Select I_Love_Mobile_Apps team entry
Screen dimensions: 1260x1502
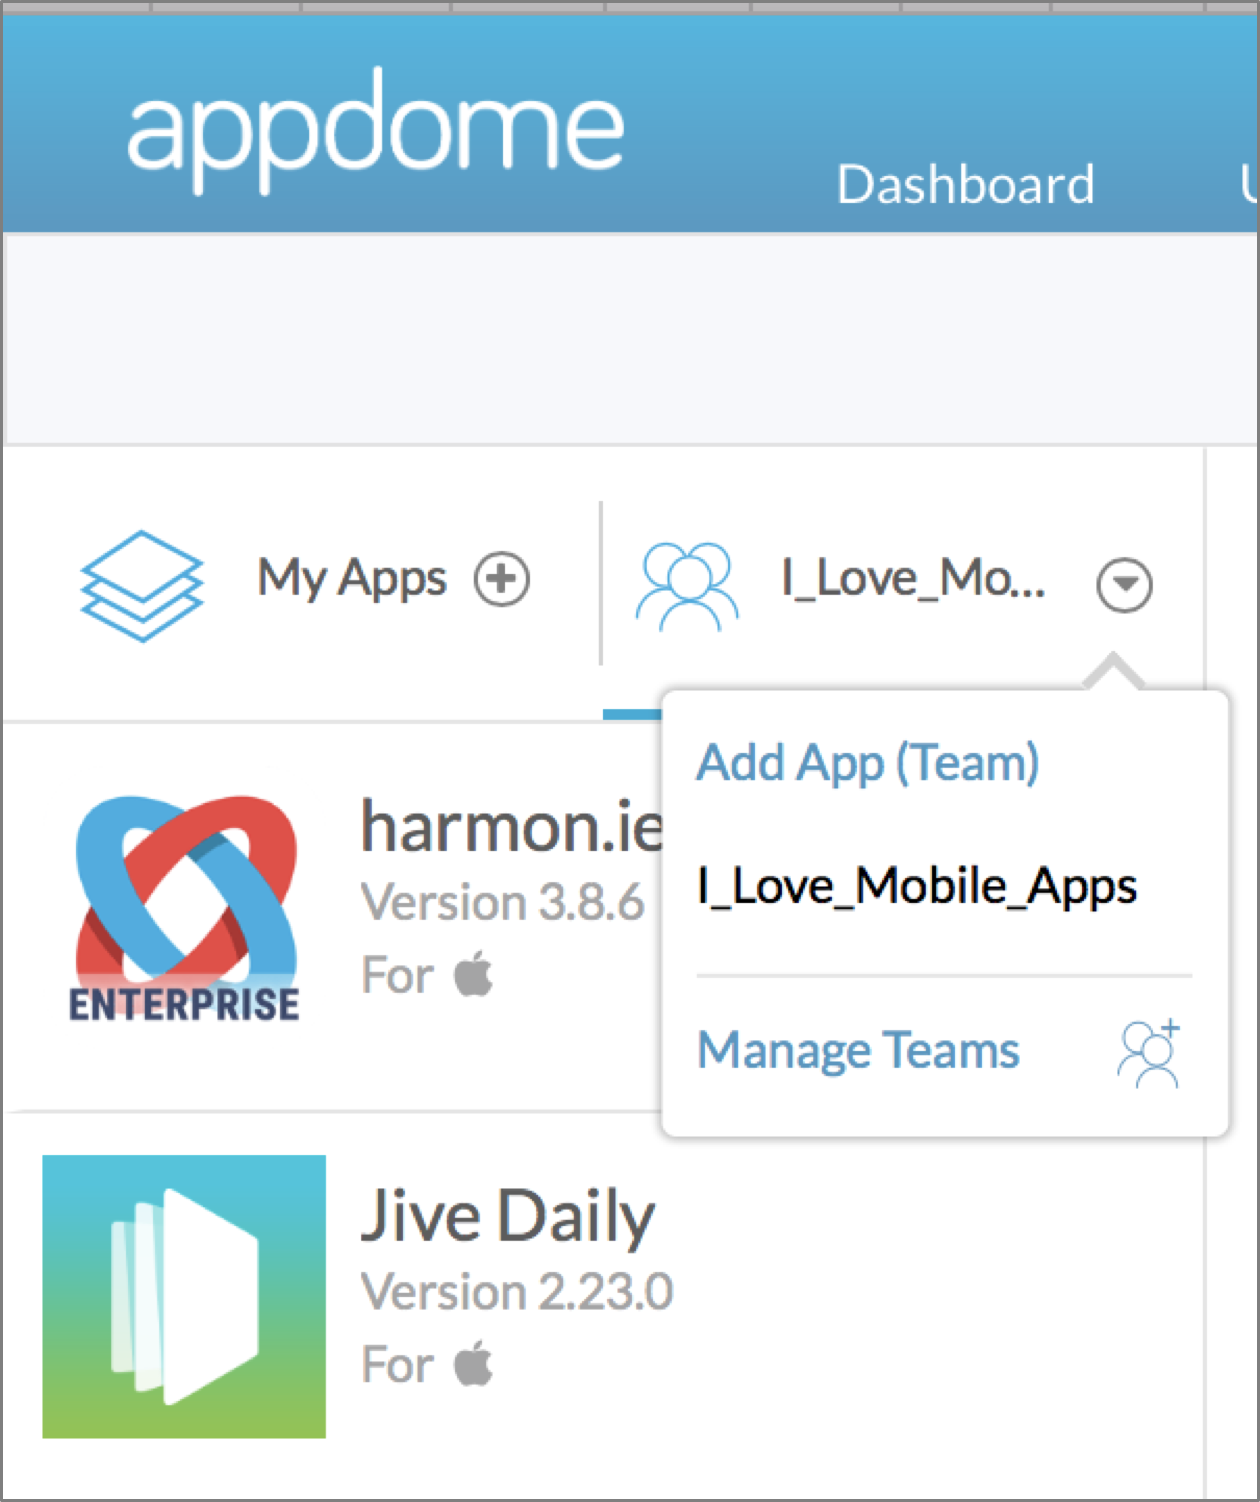pos(917,886)
